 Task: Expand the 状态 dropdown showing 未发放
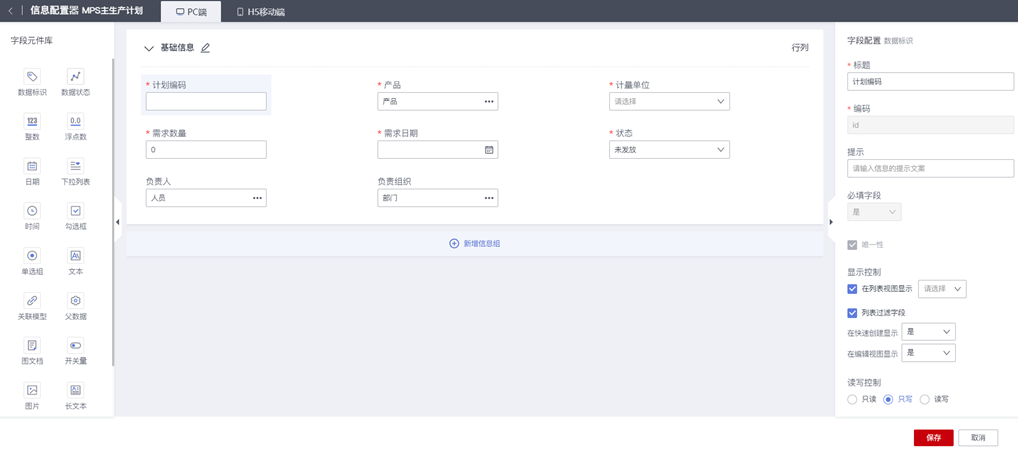tap(669, 150)
